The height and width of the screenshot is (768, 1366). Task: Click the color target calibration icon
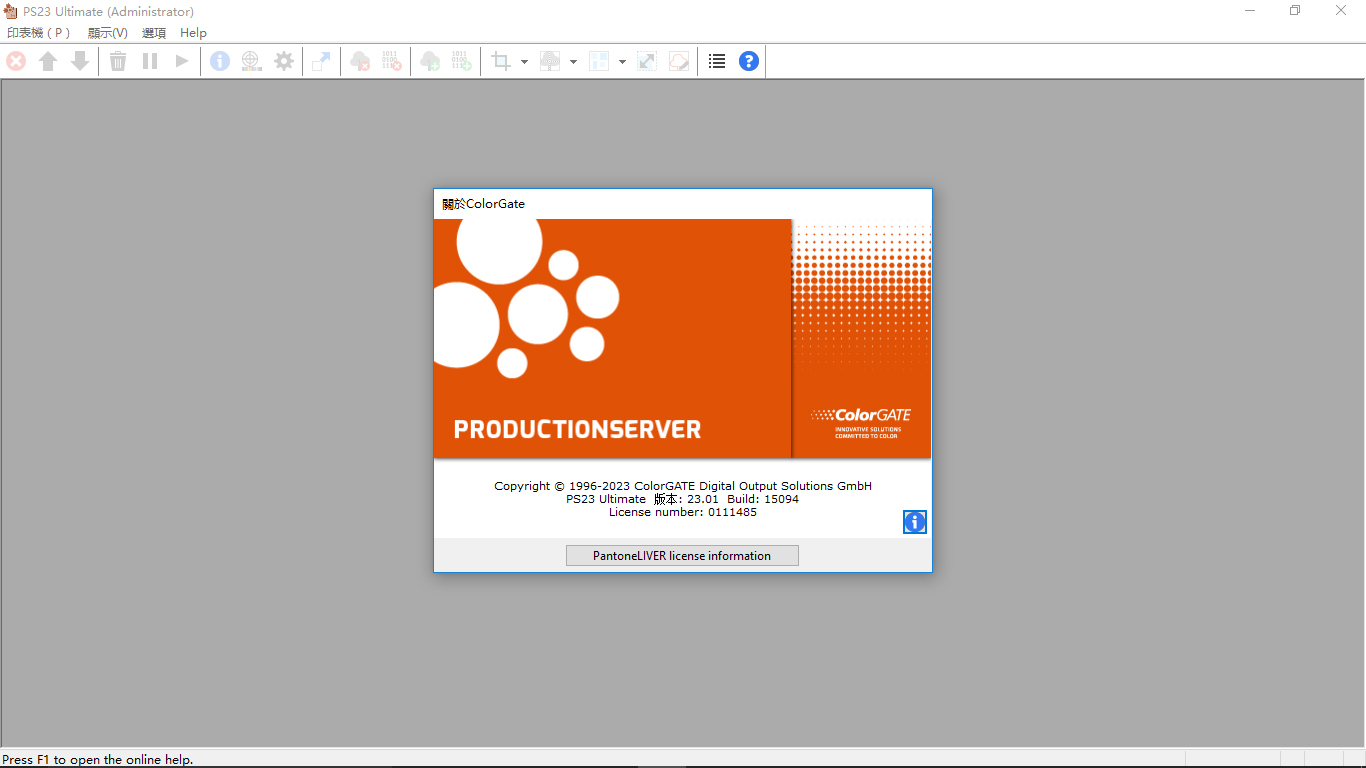coord(252,61)
